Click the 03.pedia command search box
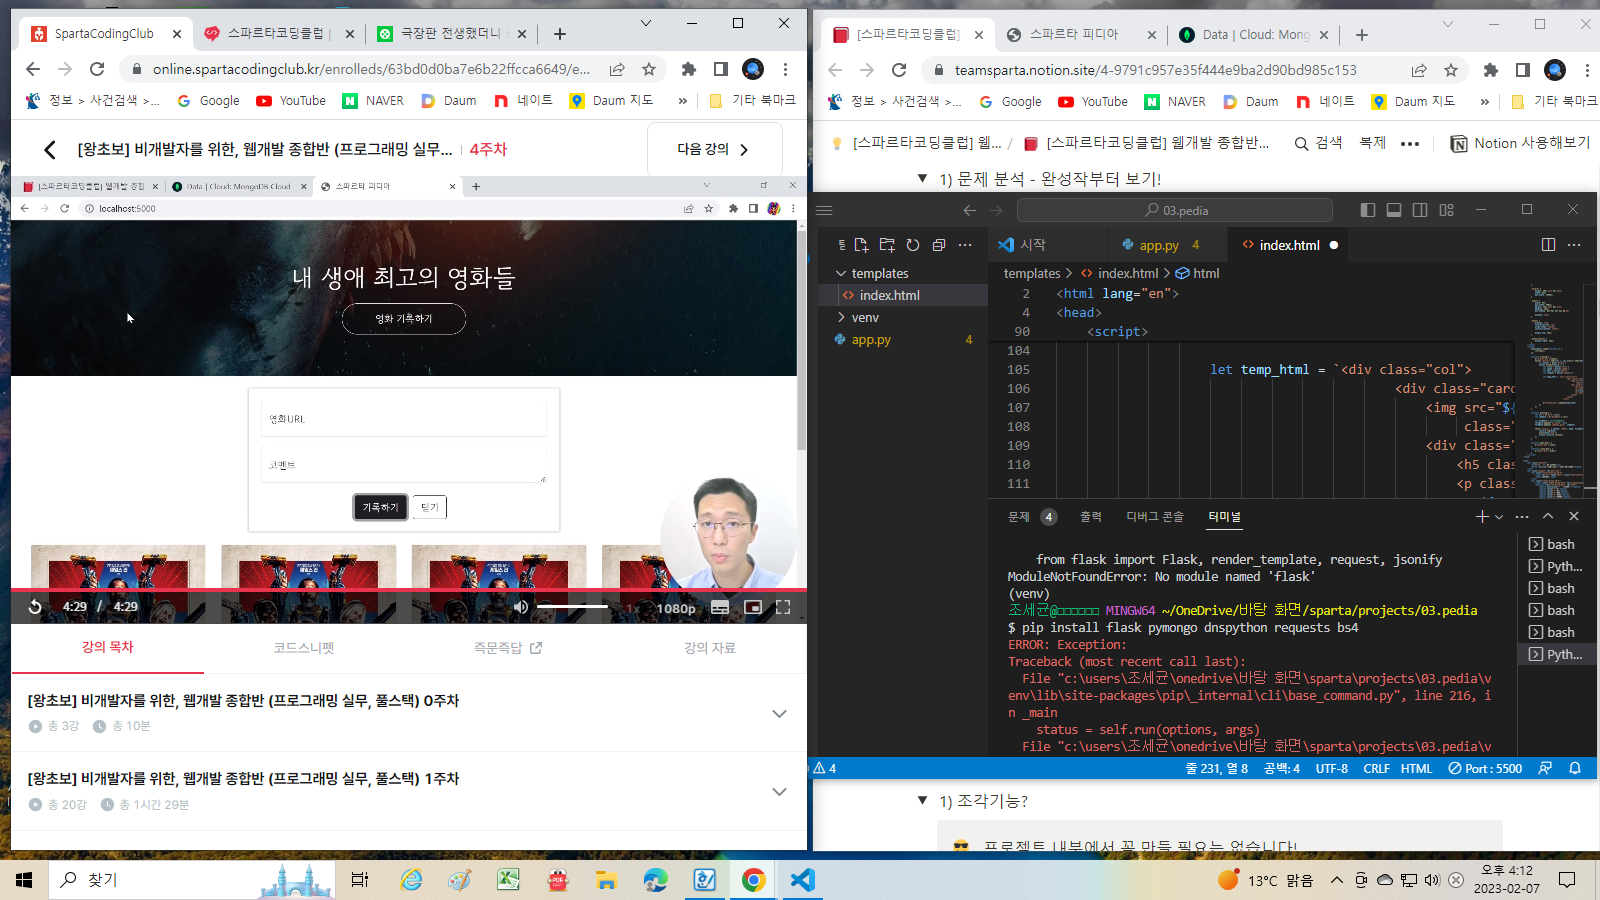The image size is (1600, 900). click(x=1175, y=210)
